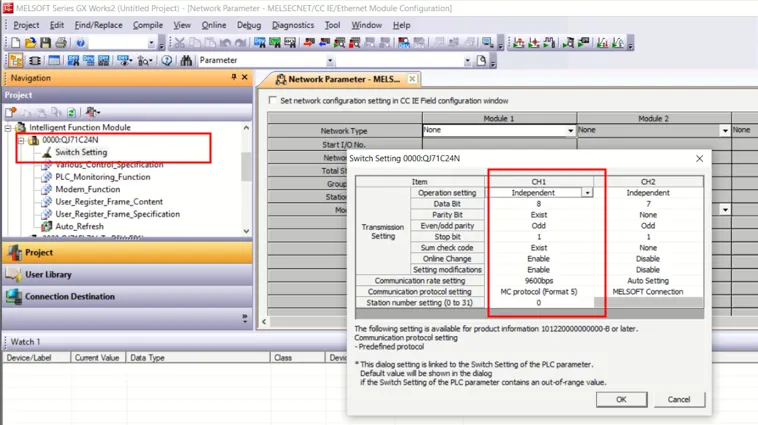This screenshot has width=758, height=425.
Task: Open the Project pane filter icon dropdown
Action: 92,112
